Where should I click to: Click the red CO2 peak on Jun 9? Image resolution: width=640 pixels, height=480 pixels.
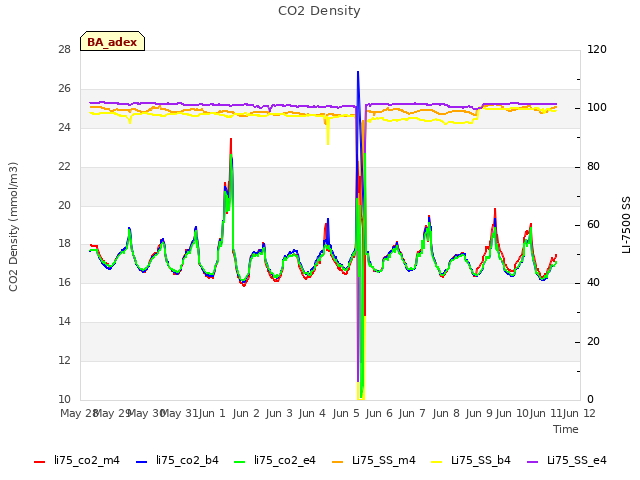click(x=495, y=209)
